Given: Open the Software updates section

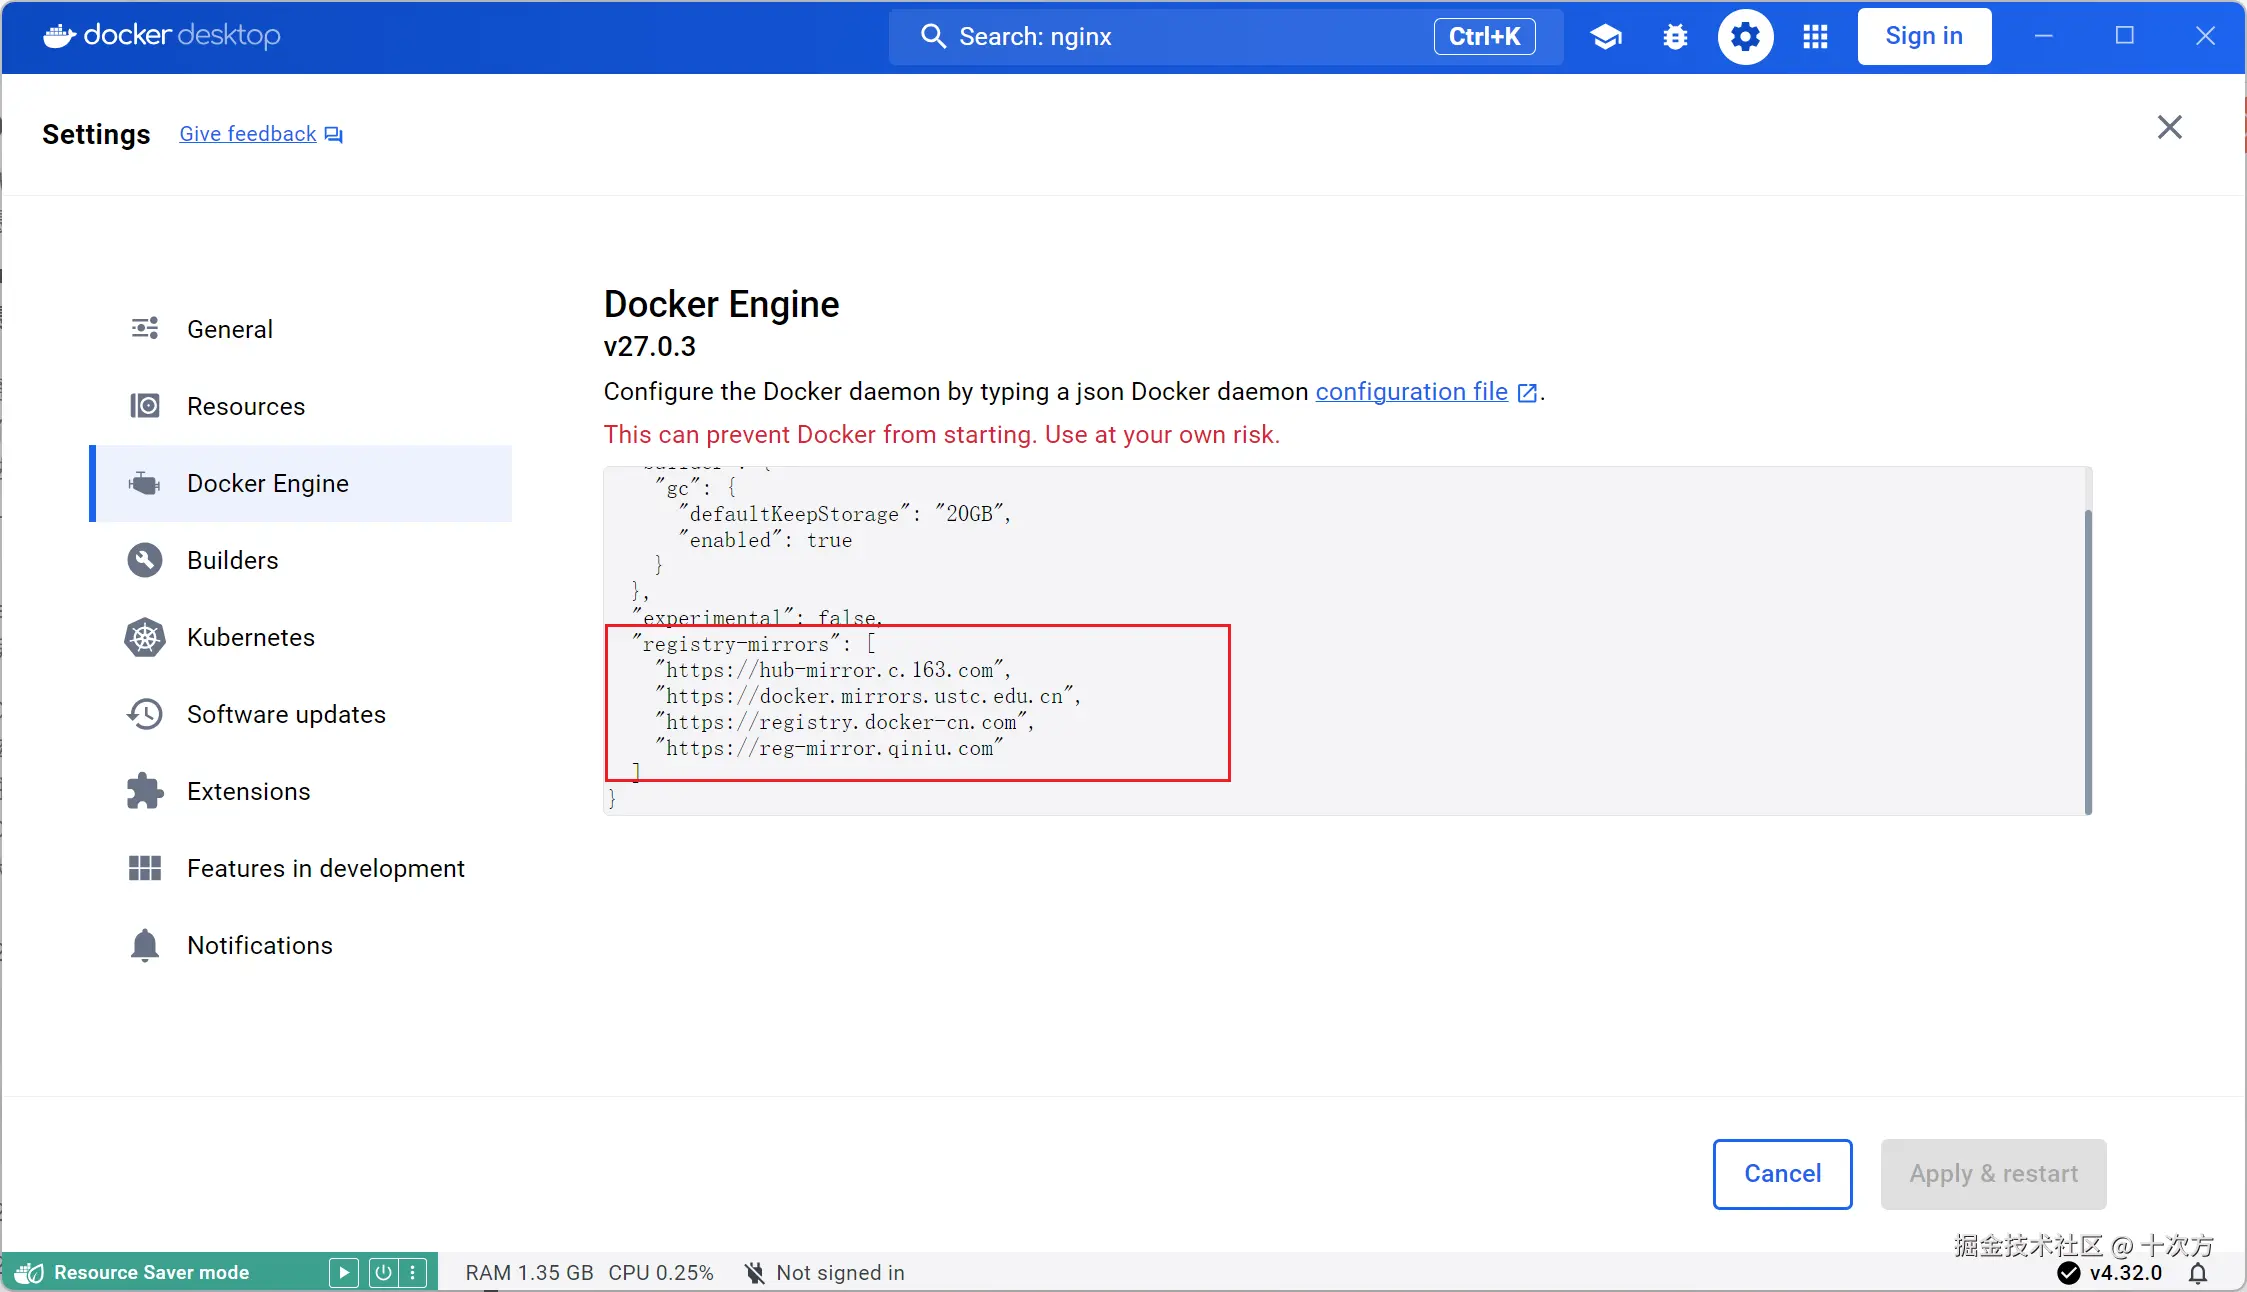Looking at the screenshot, I should click(300, 714).
